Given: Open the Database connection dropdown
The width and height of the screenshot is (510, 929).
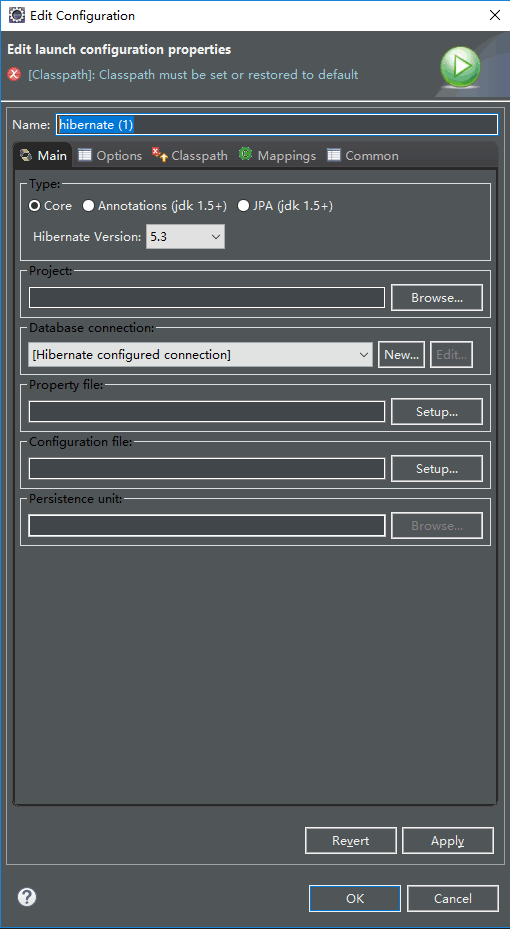Looking at the screenshot, I should 200,354.
